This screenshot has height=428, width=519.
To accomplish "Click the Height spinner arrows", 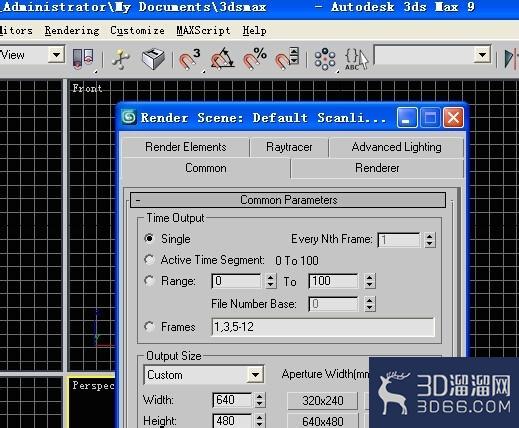I will coord(259,421).
